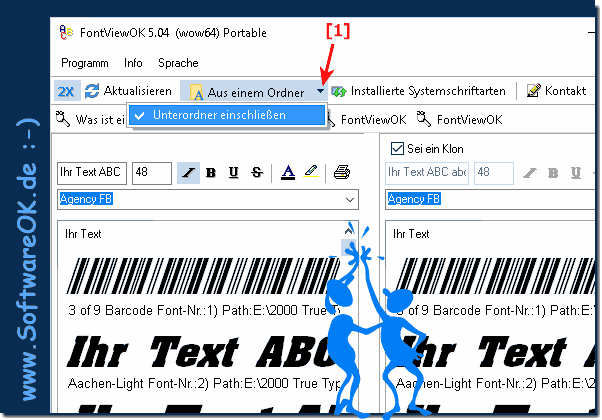Click the left Agency FB font name field
This screenshot has height=420, width=602.
coord(200,199)
